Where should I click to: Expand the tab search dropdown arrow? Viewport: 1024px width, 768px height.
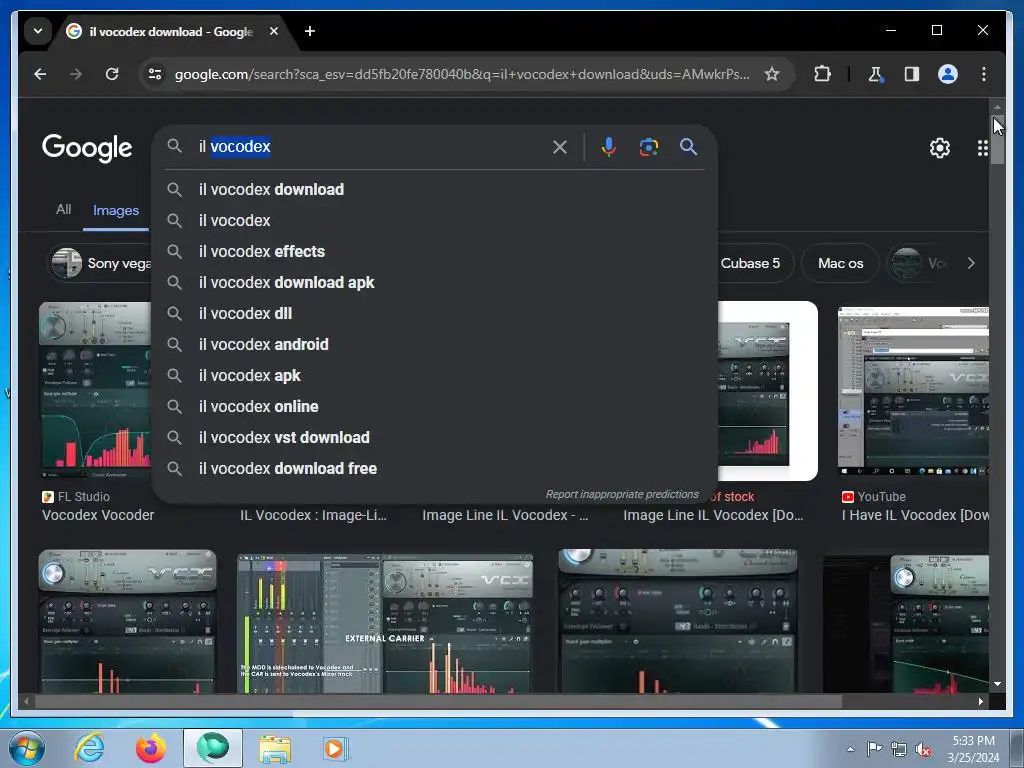(x=38, y=31)
